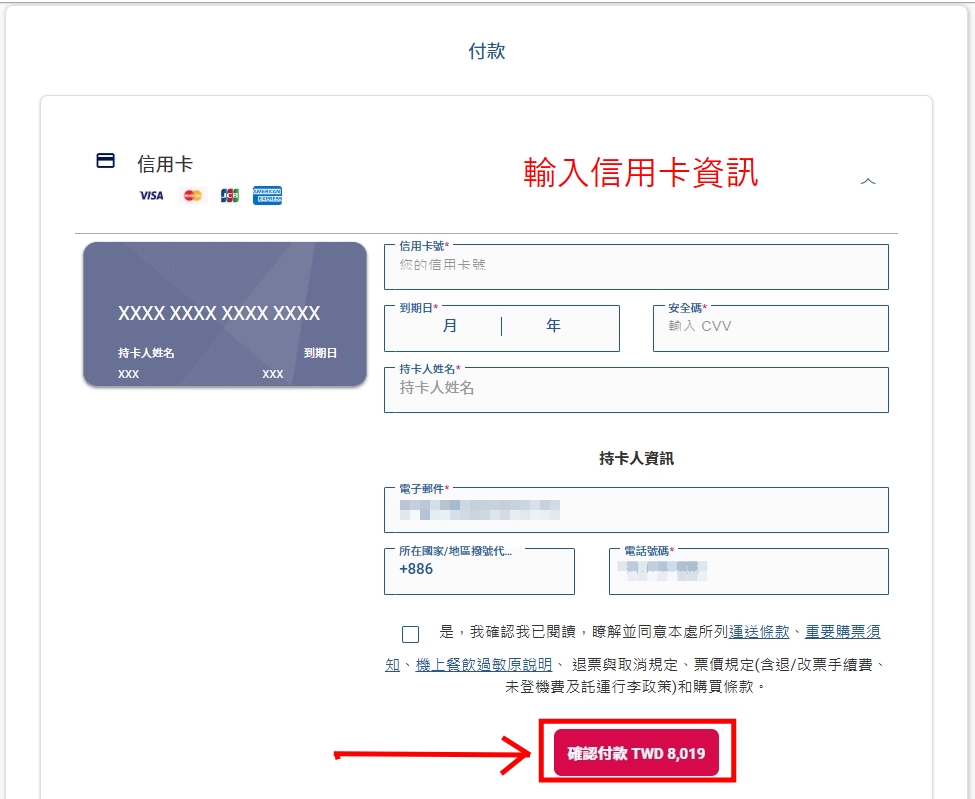Click the VISA card logo

tap(151, 196)
